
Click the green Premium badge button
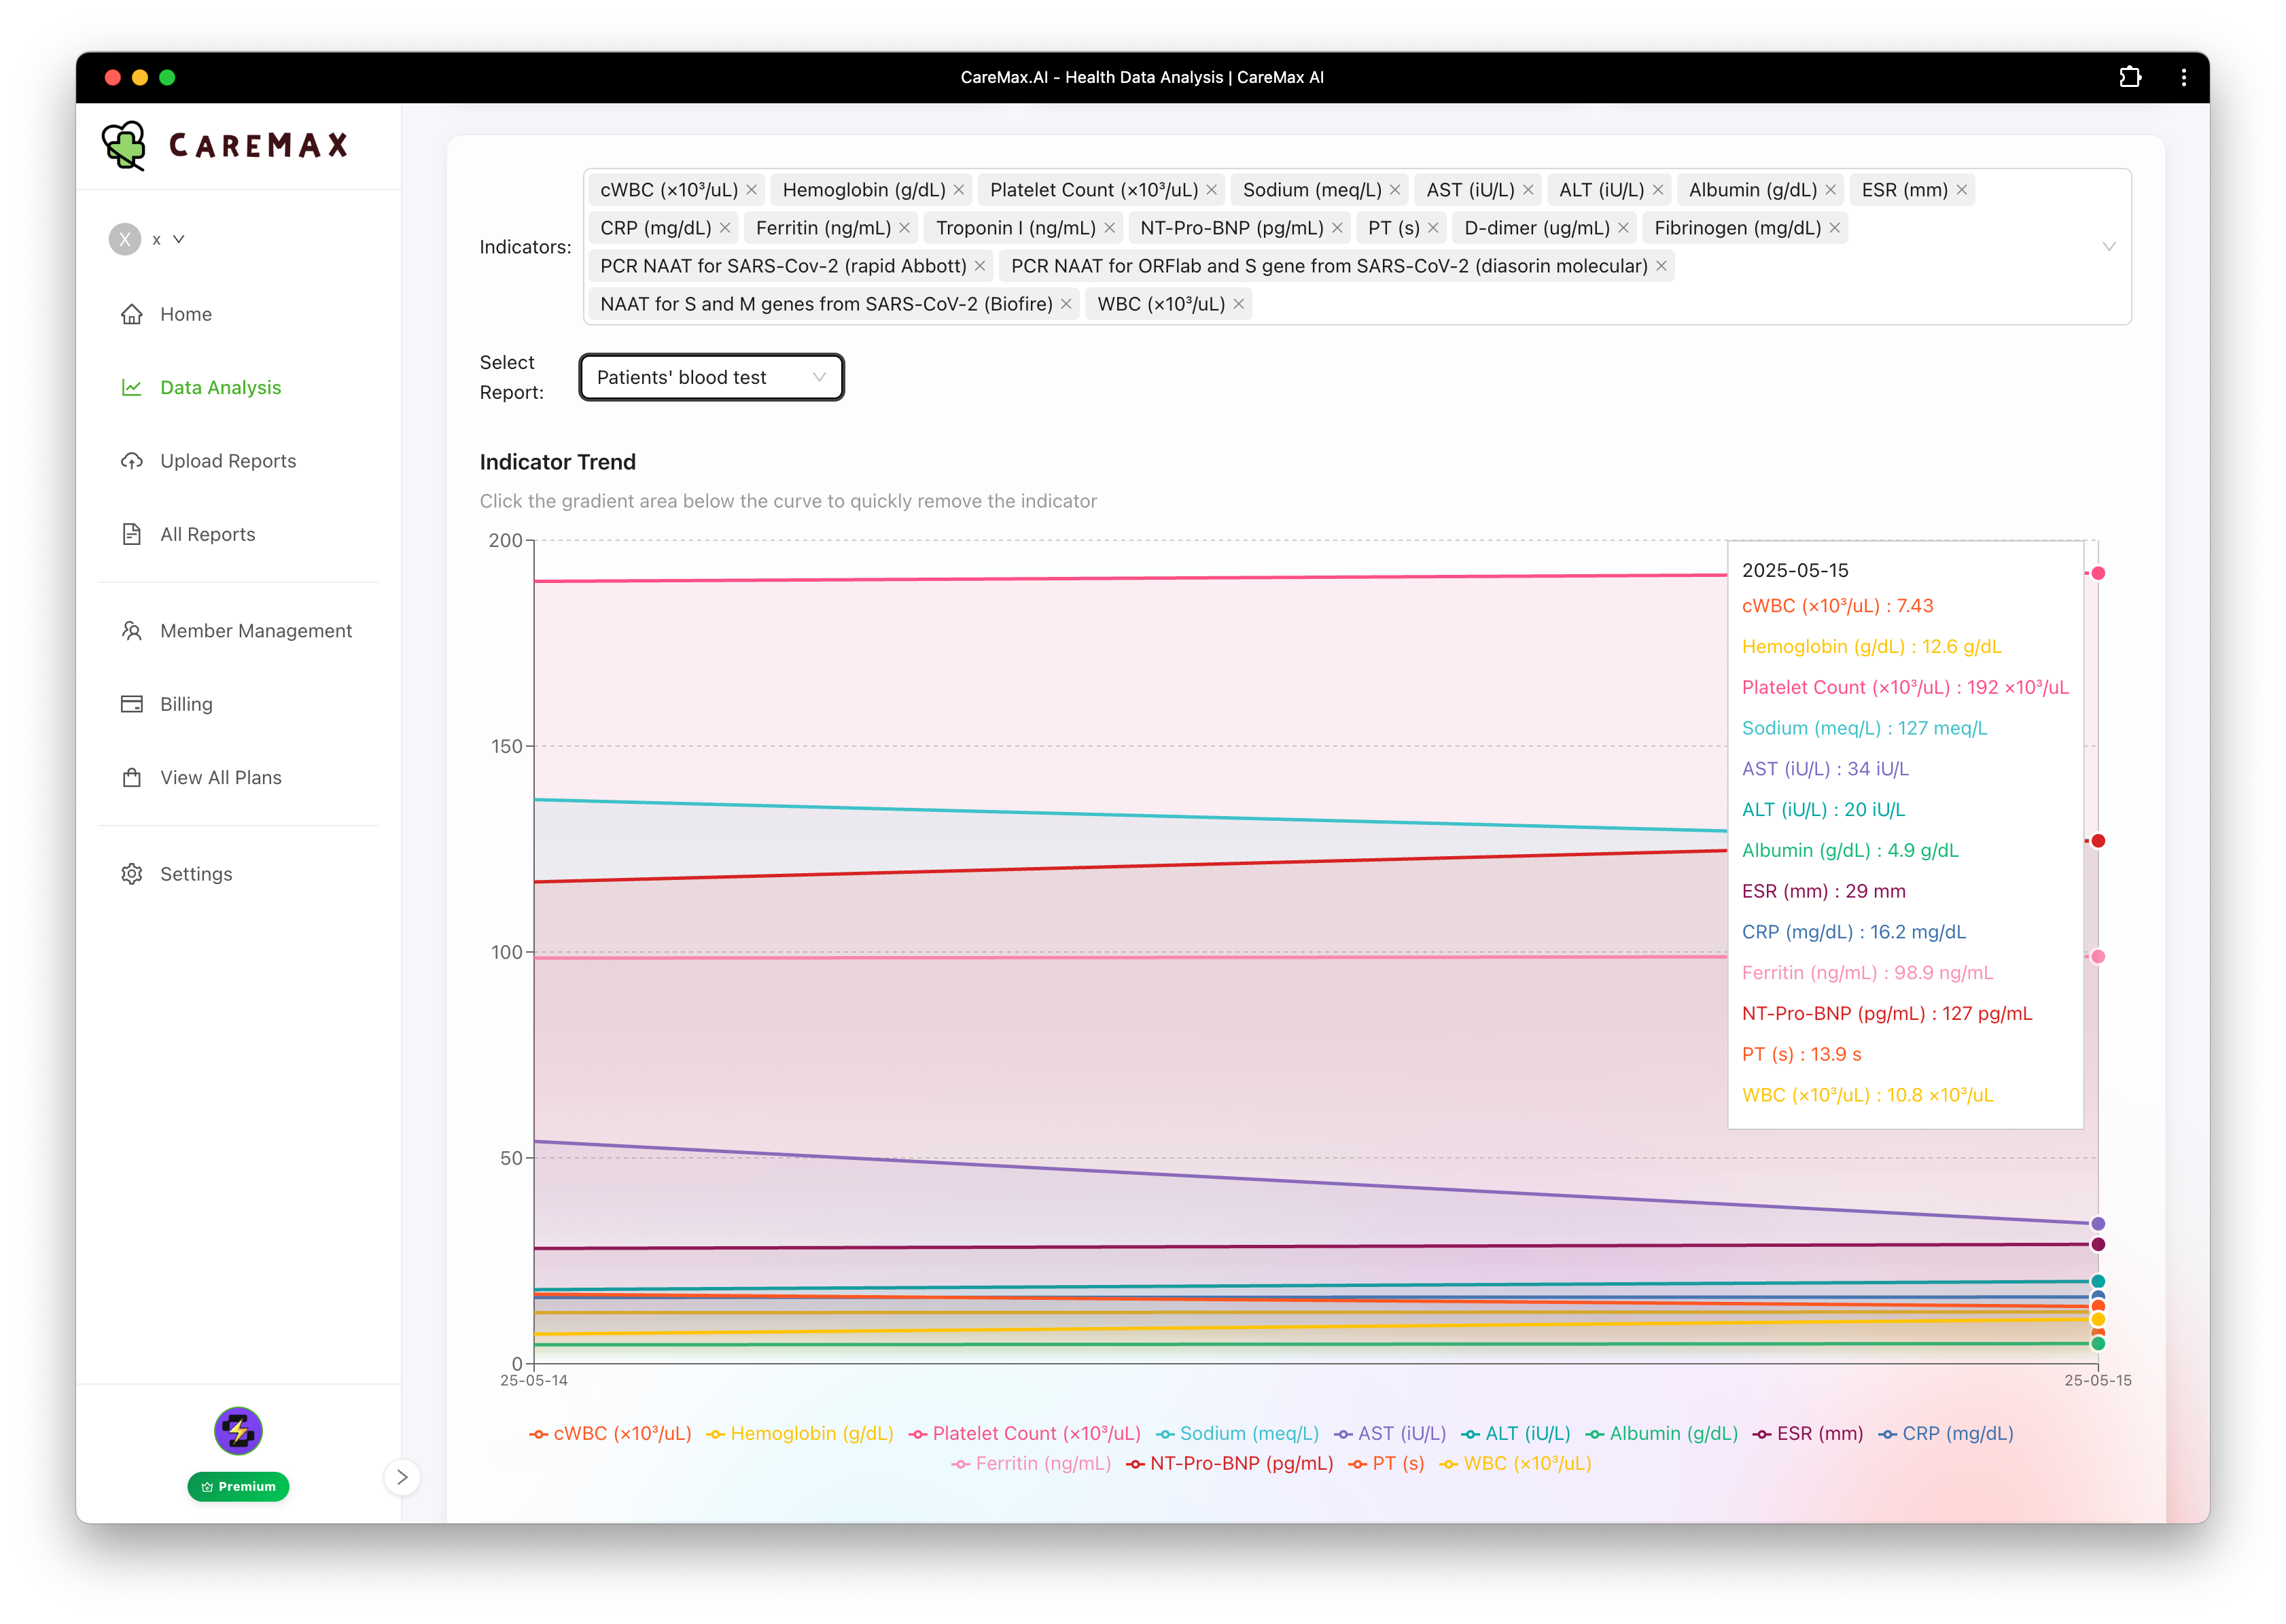point(238,1486)
